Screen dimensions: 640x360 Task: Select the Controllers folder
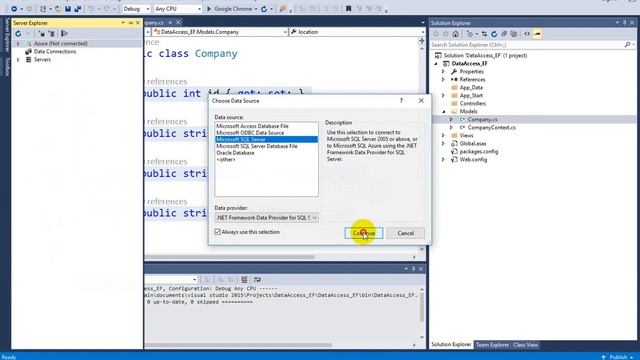473,103
